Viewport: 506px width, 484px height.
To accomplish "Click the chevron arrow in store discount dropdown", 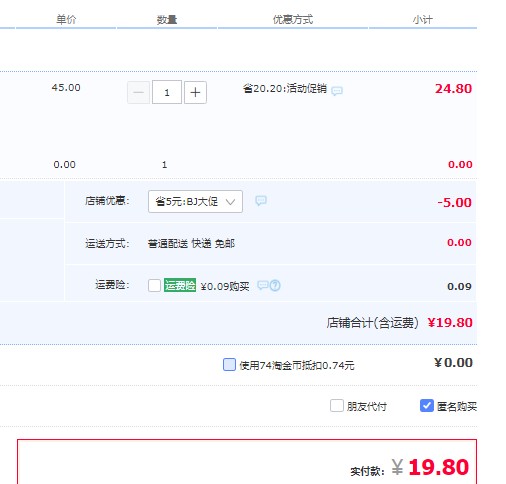I will pyautogui.click(x=230, y=202).
